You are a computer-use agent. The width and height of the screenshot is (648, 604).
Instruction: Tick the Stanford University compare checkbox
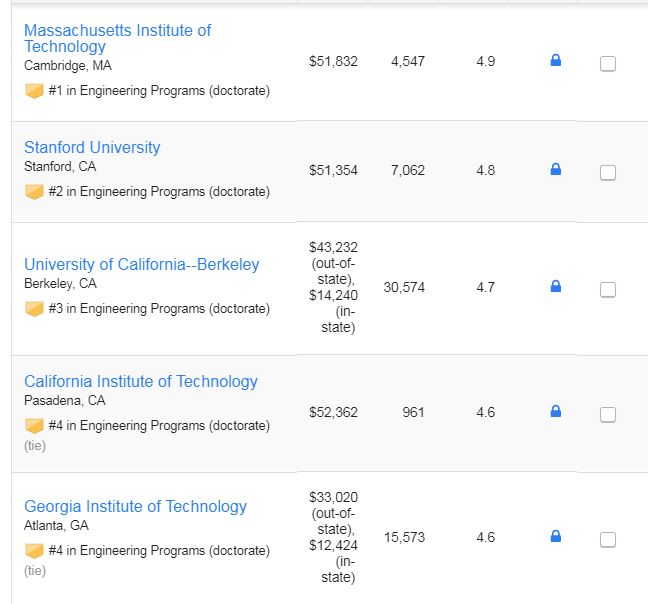[x=608, y=173]
